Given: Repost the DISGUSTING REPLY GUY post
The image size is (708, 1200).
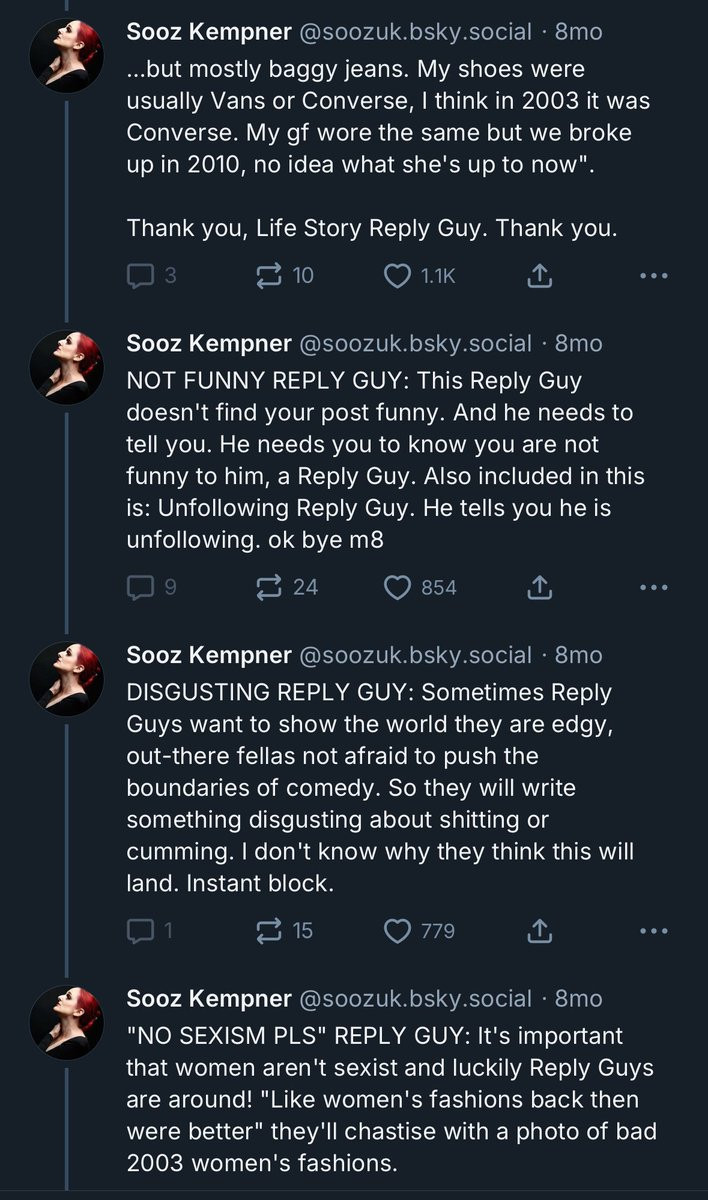Looking at the screenshot, I should click(269, 932).
